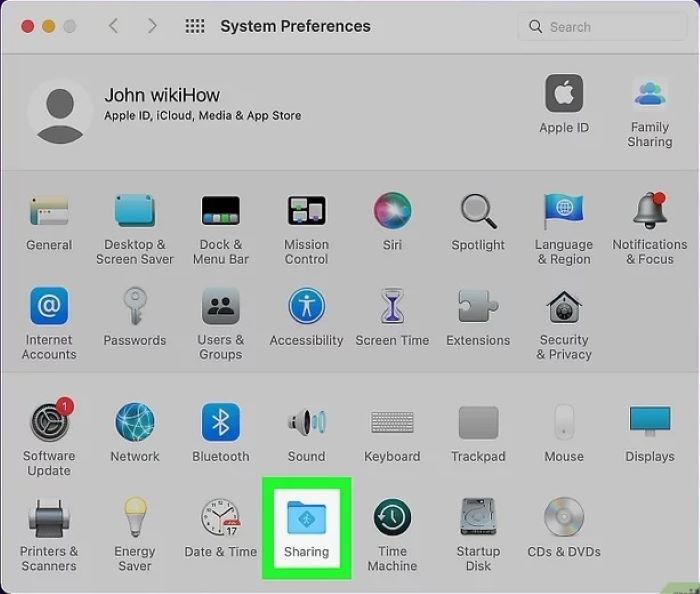
Task: Open Accessibility settings
Action: tap(306, 307)
